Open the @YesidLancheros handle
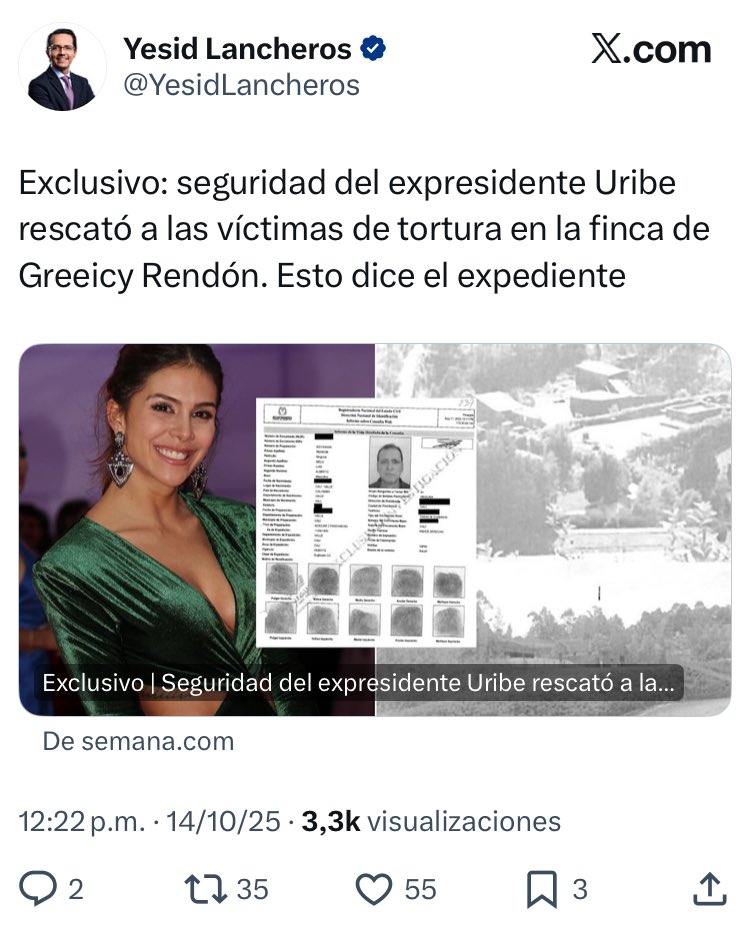Image resolution: width=749 pixels, height=934 pixels. coord(241,85)
